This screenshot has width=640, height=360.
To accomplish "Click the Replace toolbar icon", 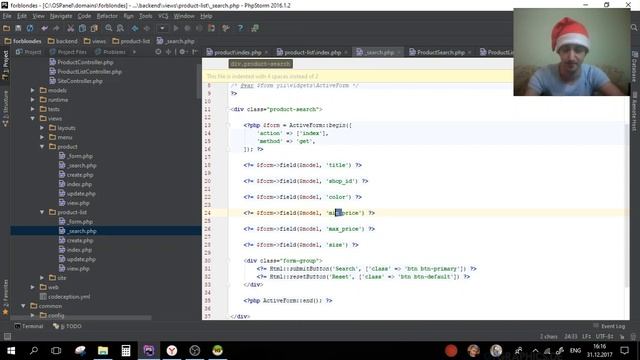I will [120, 28].
